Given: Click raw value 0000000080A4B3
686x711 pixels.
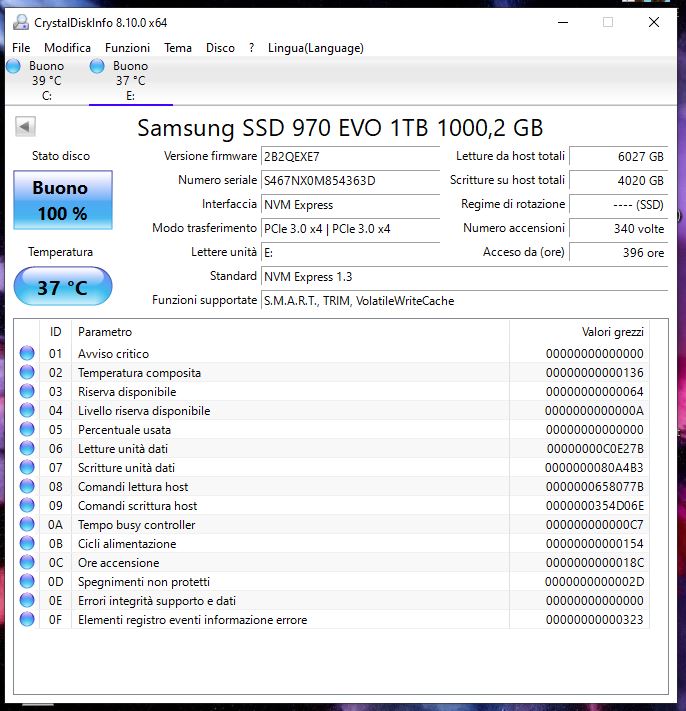Looking at the screenshot, I should (x=594, y=468).
